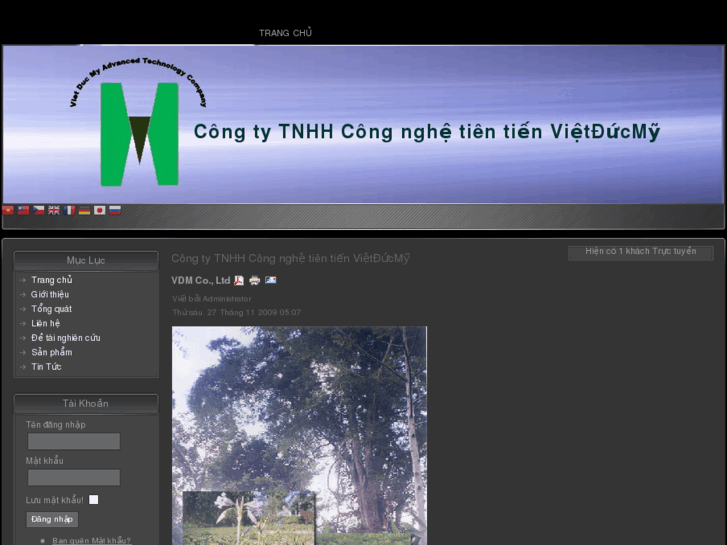
Task: Click the Tên đăng nhập input field
Action: click(x=74, y=441)
